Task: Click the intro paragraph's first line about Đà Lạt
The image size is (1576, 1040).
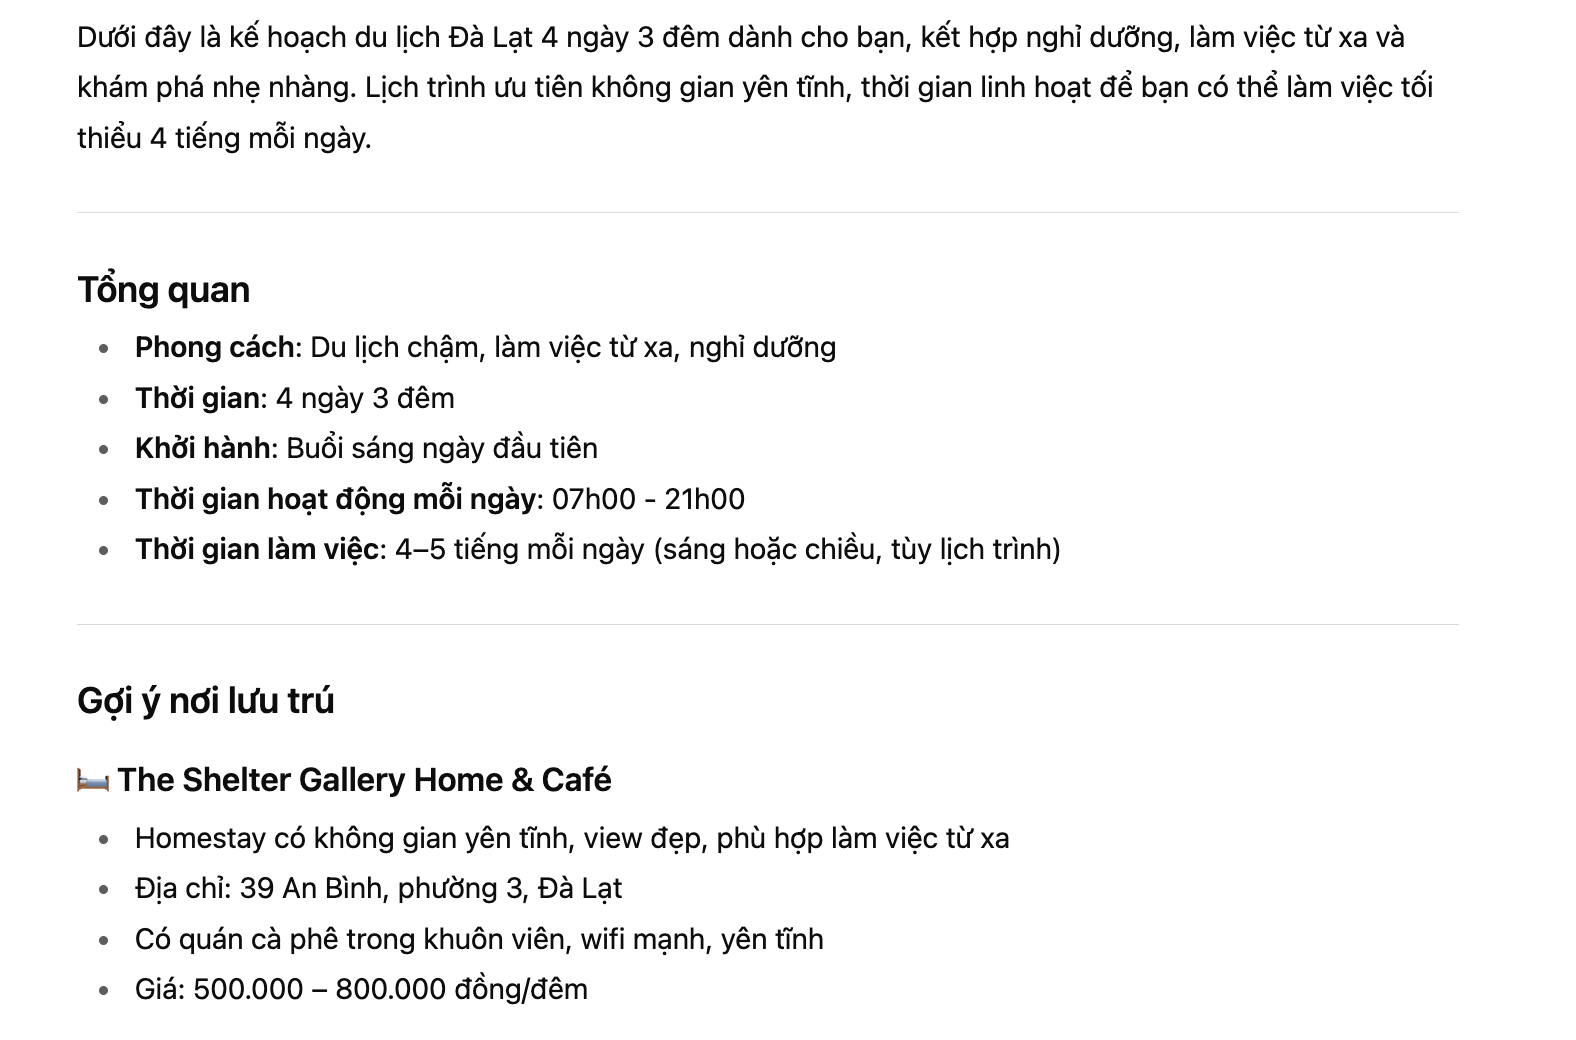Action: click(741, 38)
